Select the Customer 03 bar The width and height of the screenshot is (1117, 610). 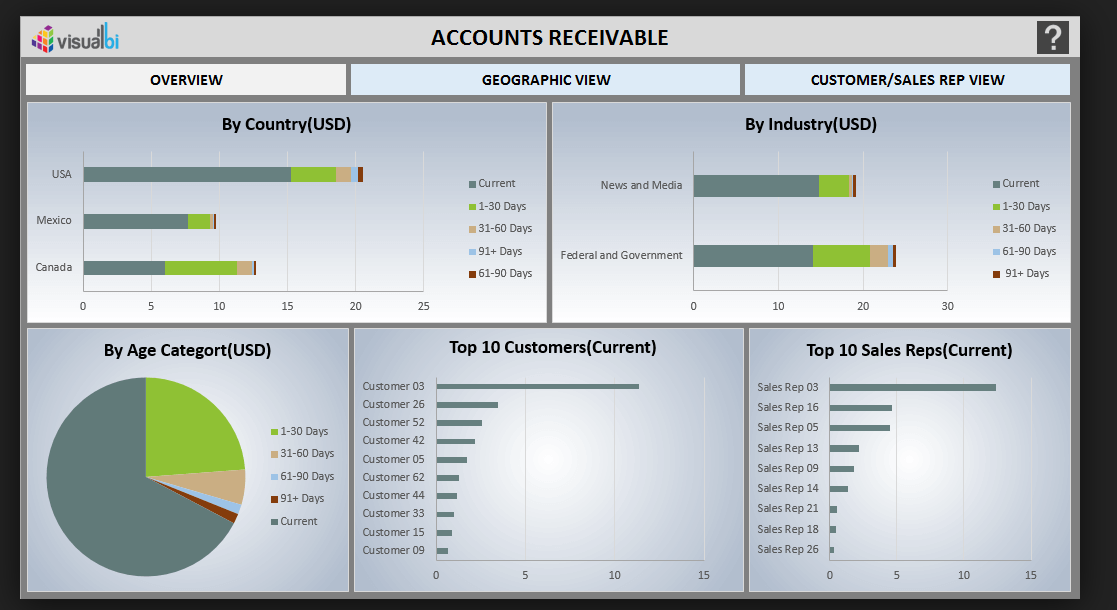coord(538,386)
